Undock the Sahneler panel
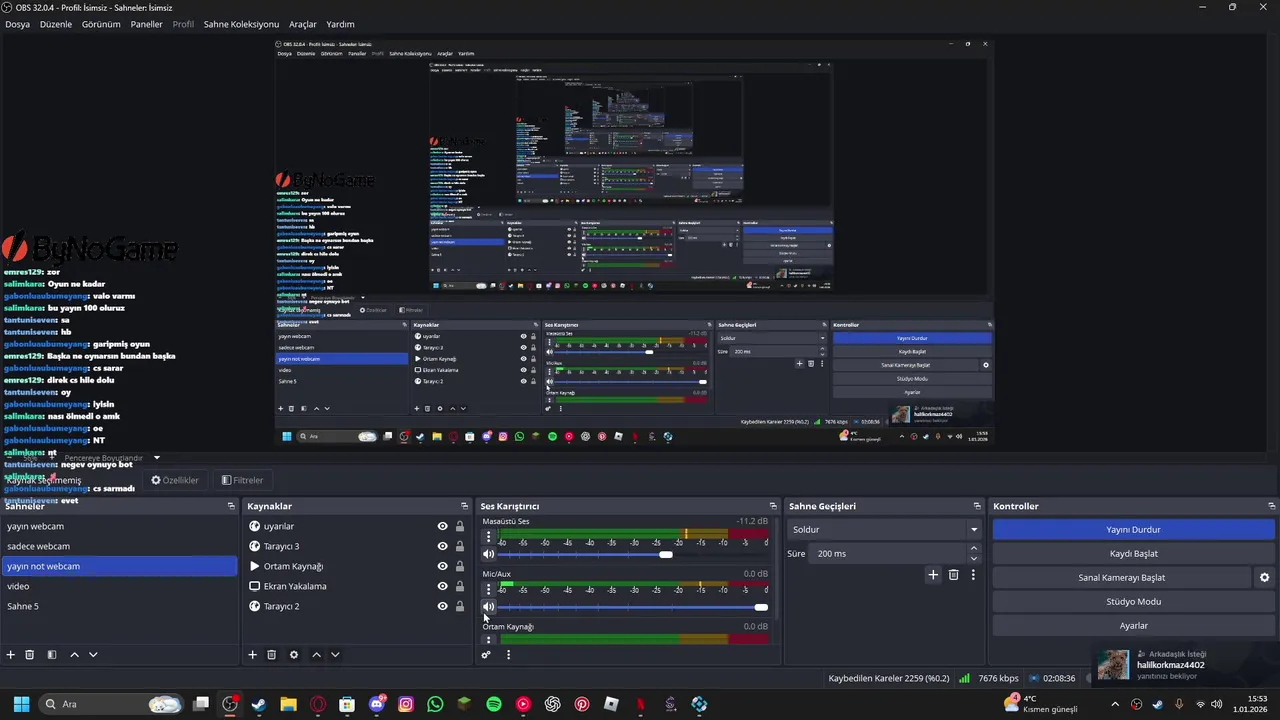Viewport: 1280px width, 720px height. (x=231, y=506)
